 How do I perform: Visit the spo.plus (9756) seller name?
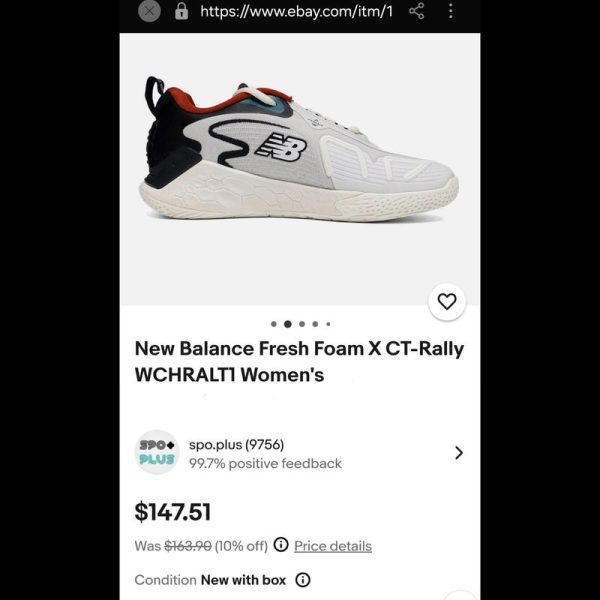[x=236, y=445]
